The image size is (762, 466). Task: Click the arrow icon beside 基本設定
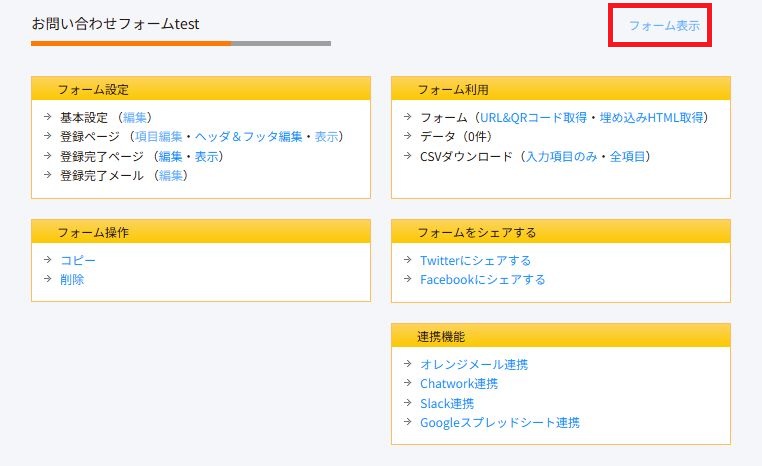pyautogui.click(x=48, y=117)
